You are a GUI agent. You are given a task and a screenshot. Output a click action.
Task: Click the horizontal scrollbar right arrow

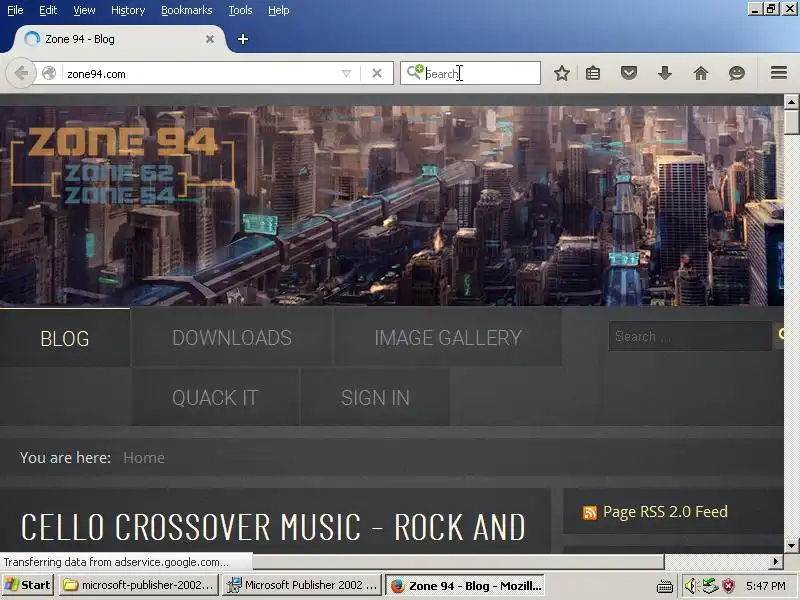coord(776,561)
